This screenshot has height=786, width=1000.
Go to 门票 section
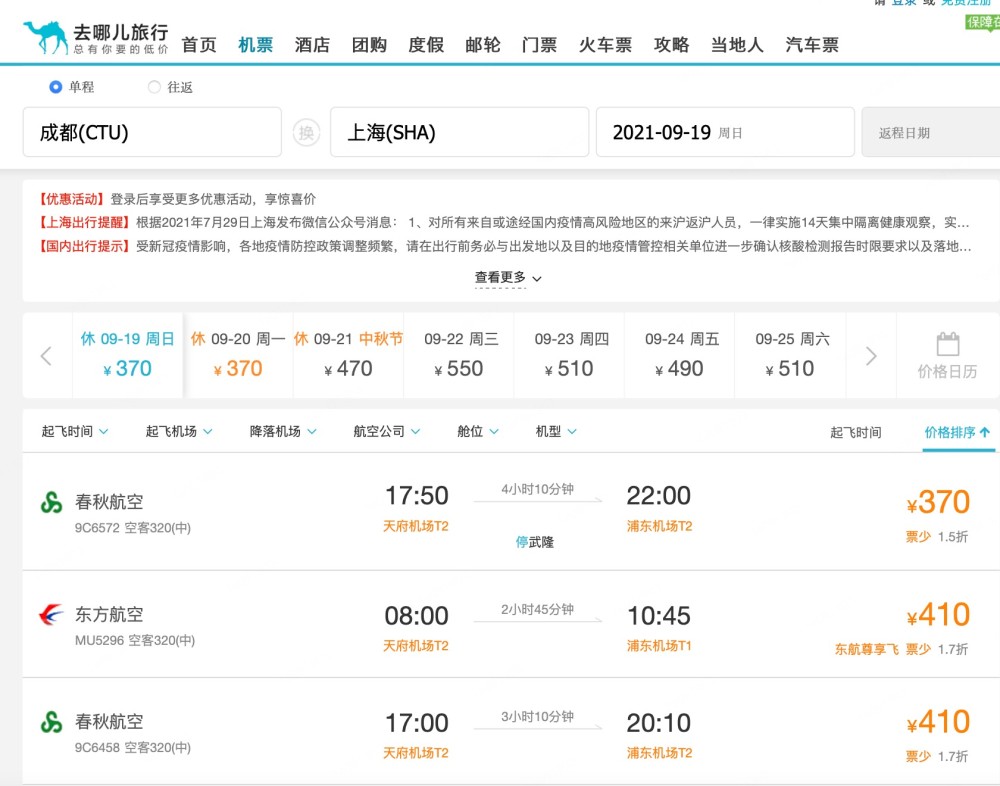point(540,45)
